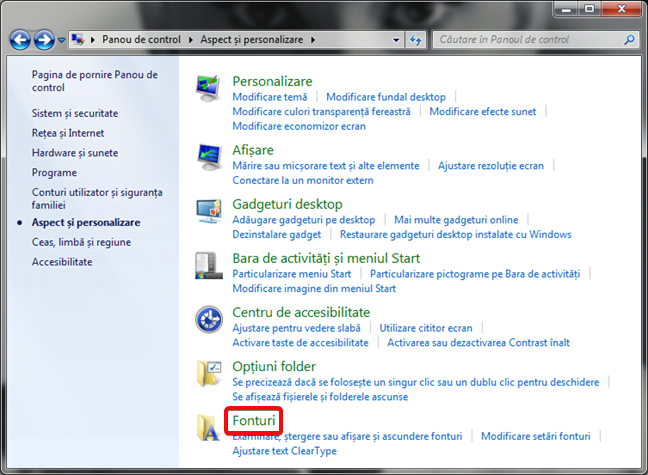Screen dimensions: 648x475
Task: Click the Opțiuni folder icon
Action: 209,373
